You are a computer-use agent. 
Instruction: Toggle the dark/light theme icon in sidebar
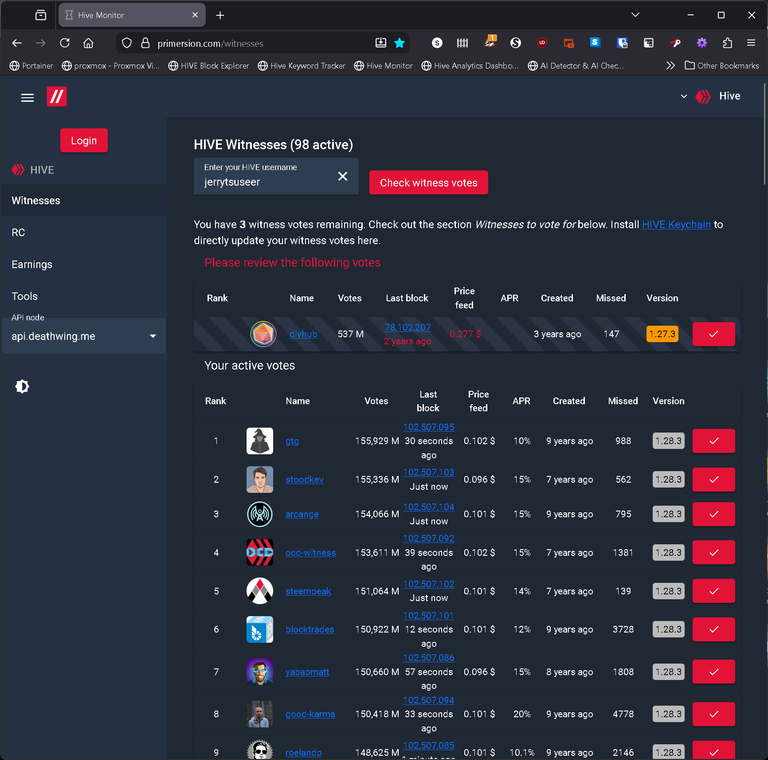(22, 386)
